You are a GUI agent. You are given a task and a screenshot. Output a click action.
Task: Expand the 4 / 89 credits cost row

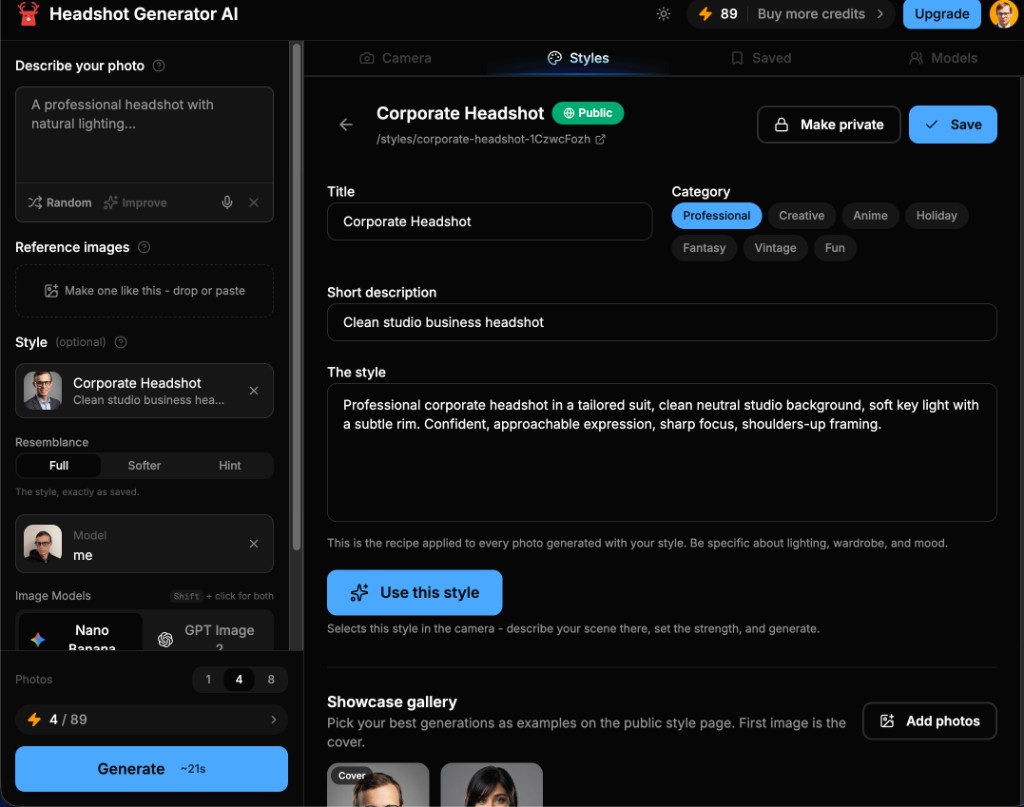pos(152,720)
